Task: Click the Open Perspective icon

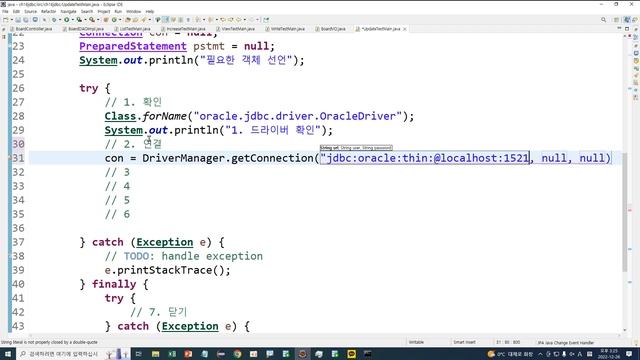Action: (616, 20)
